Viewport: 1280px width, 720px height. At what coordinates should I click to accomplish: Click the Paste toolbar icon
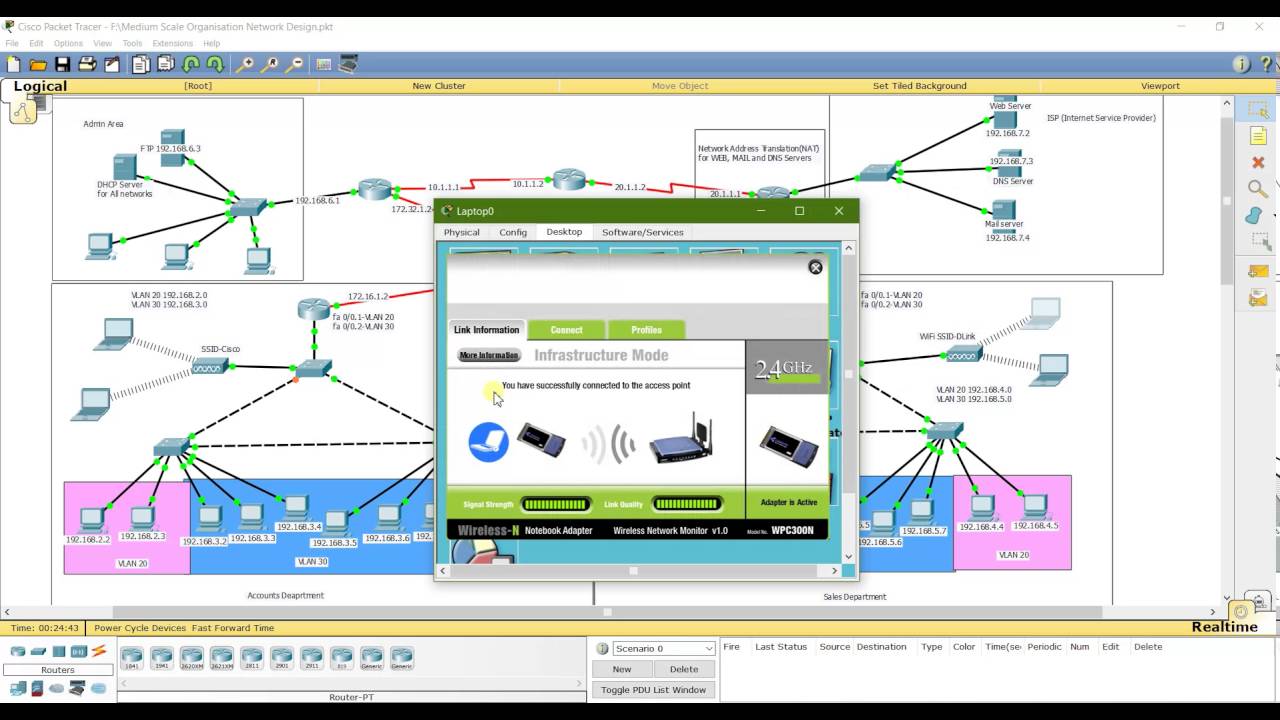165,64
